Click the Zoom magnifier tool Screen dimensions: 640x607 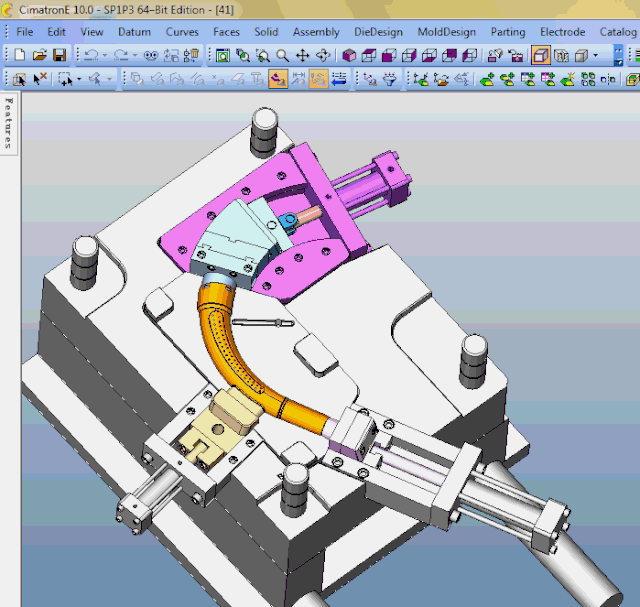(x=282, y=55)
